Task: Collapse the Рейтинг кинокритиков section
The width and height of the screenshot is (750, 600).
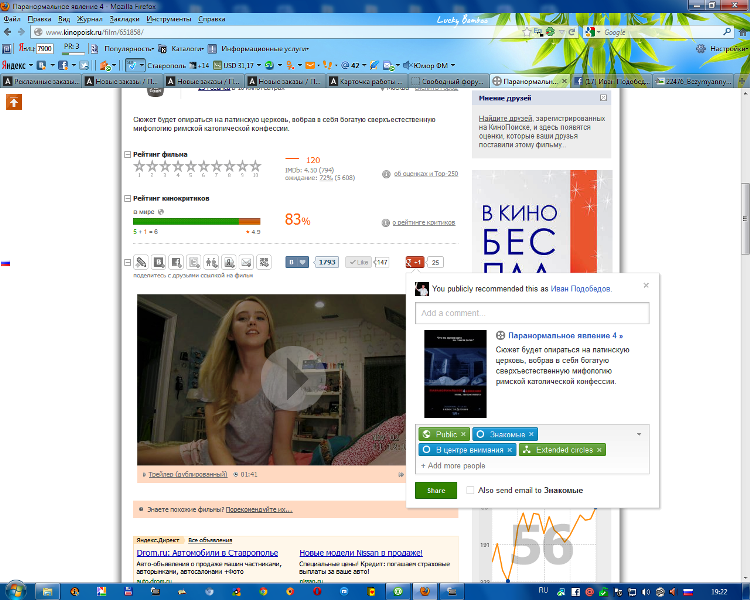Action: point(127,199)
